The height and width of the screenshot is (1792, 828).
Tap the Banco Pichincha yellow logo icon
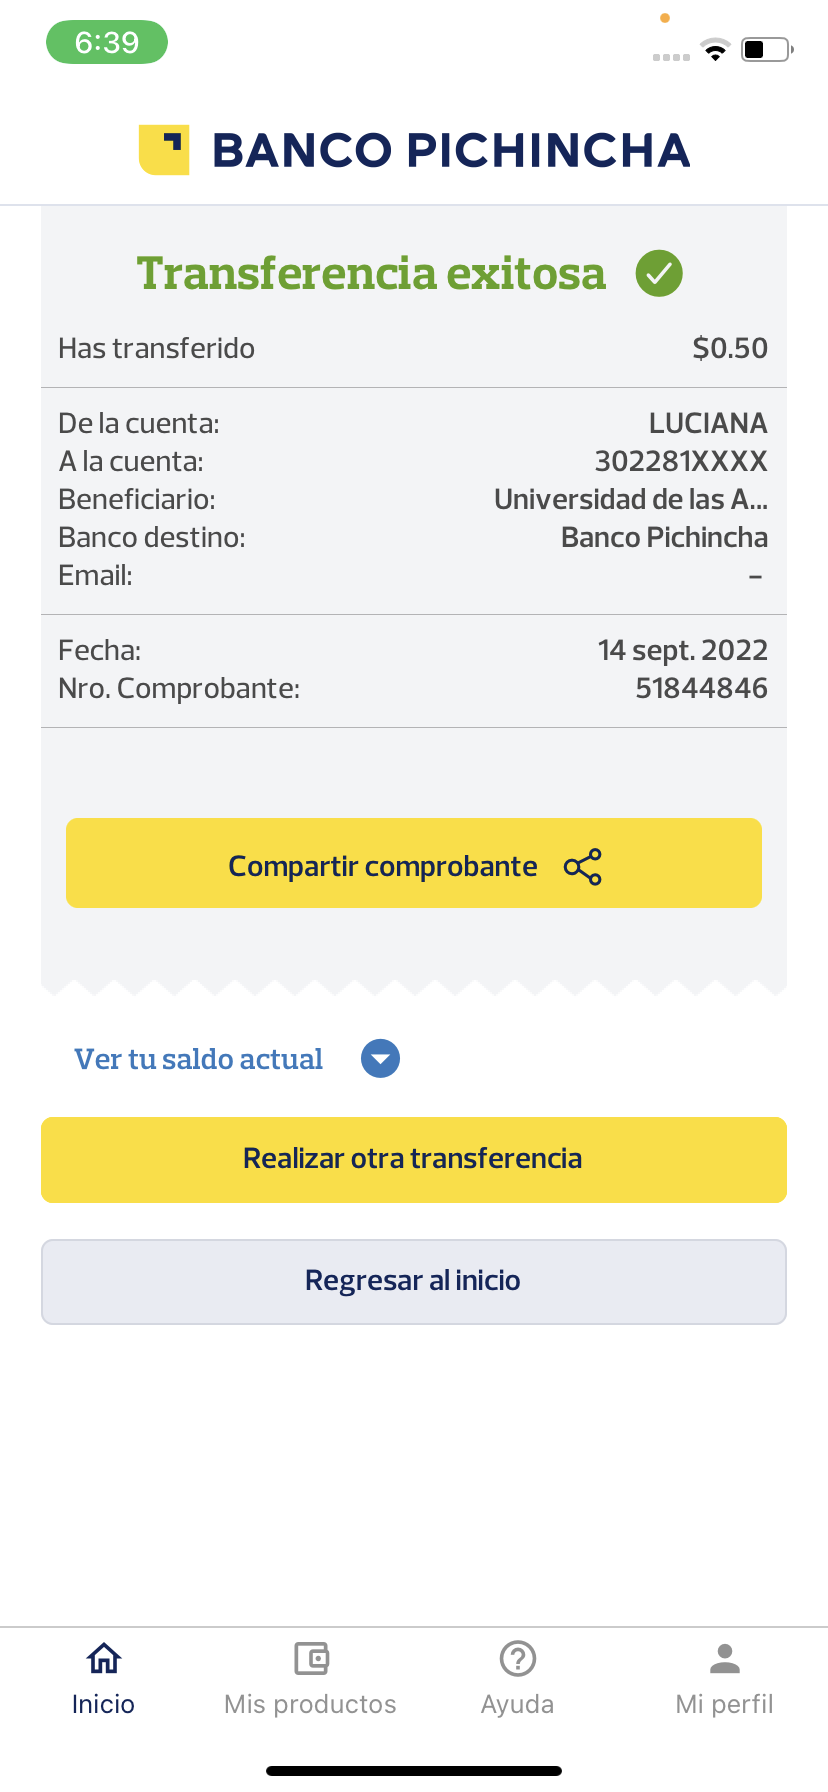click(164, 150)
